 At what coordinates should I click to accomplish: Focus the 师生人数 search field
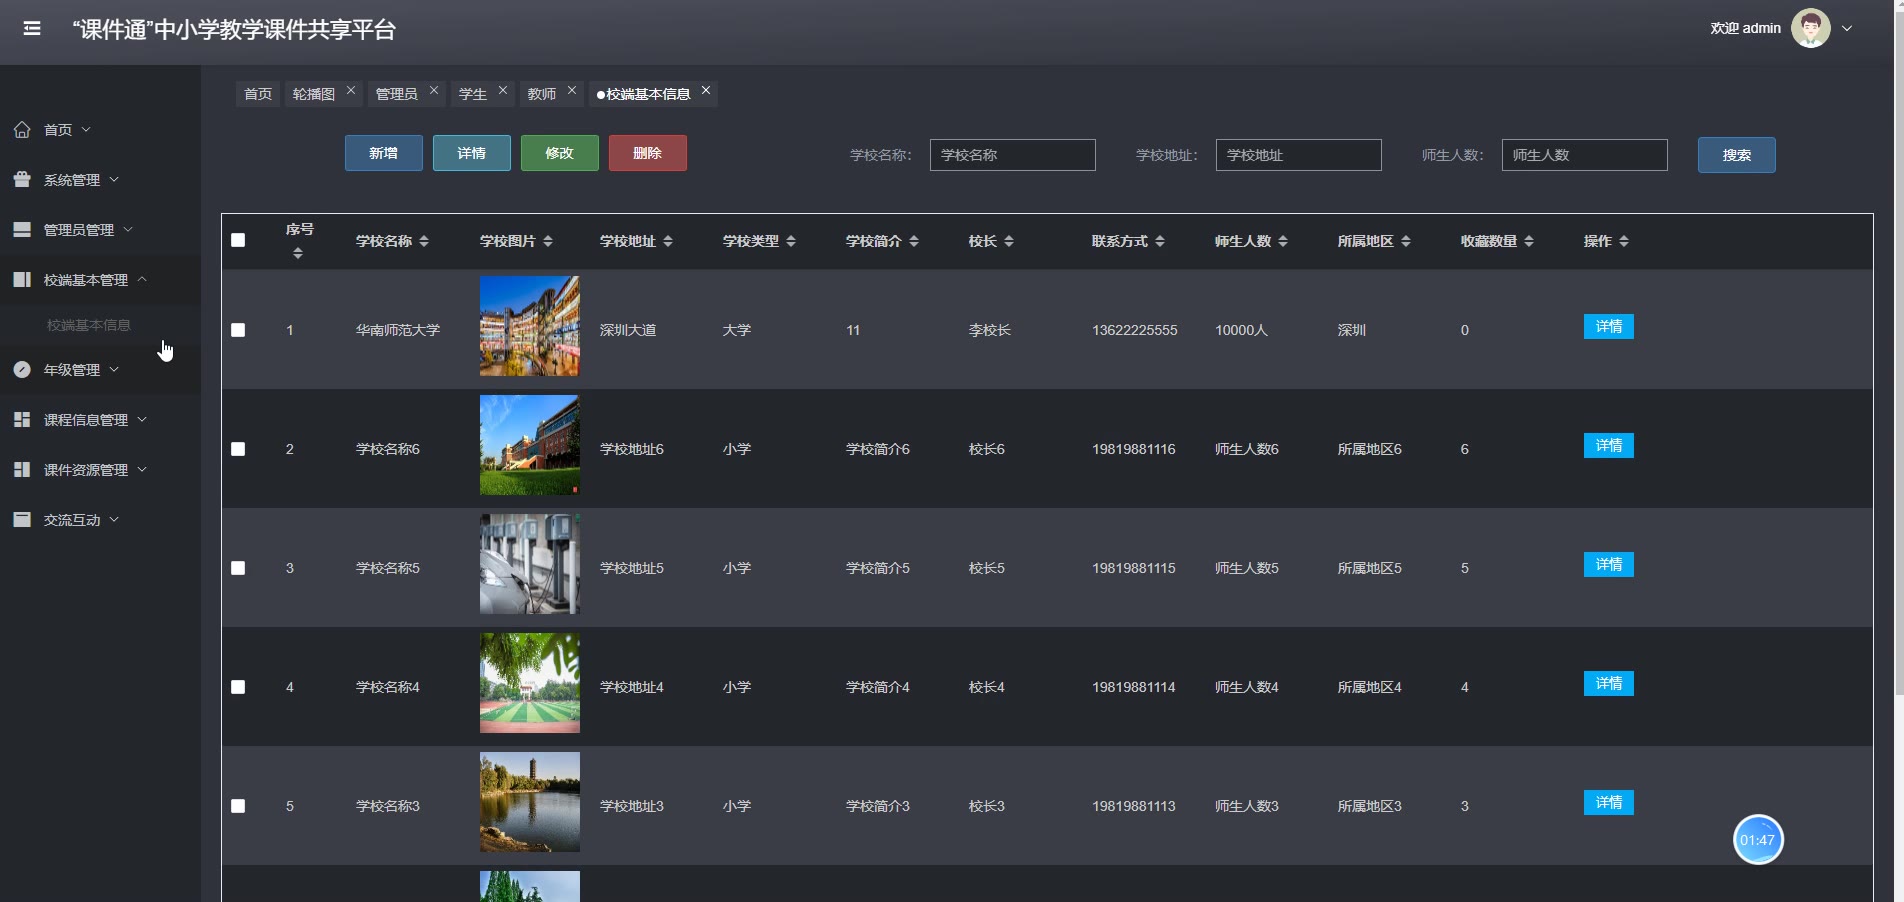(1585, 155)
